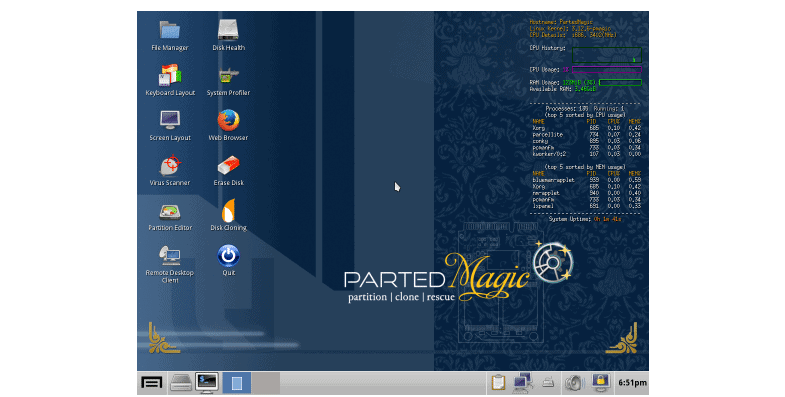
Task: Launch Disk Health from the desktop
Action: pos(228,36)
